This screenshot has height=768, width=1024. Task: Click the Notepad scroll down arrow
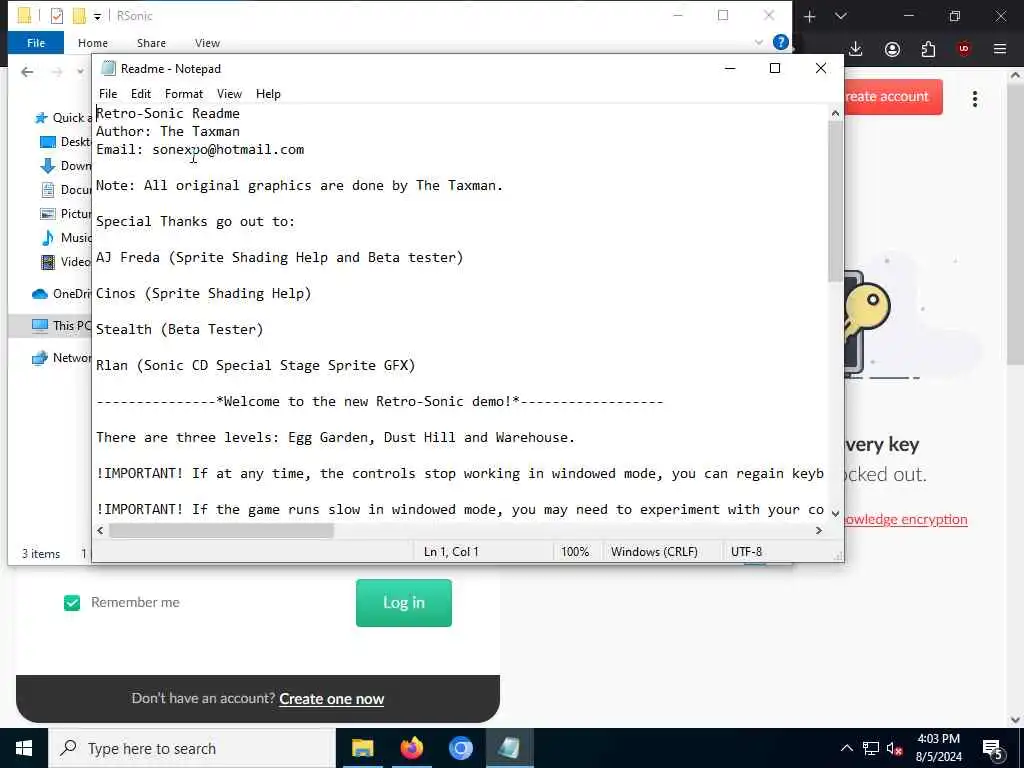pyautogui.click(x=835, y=513)
